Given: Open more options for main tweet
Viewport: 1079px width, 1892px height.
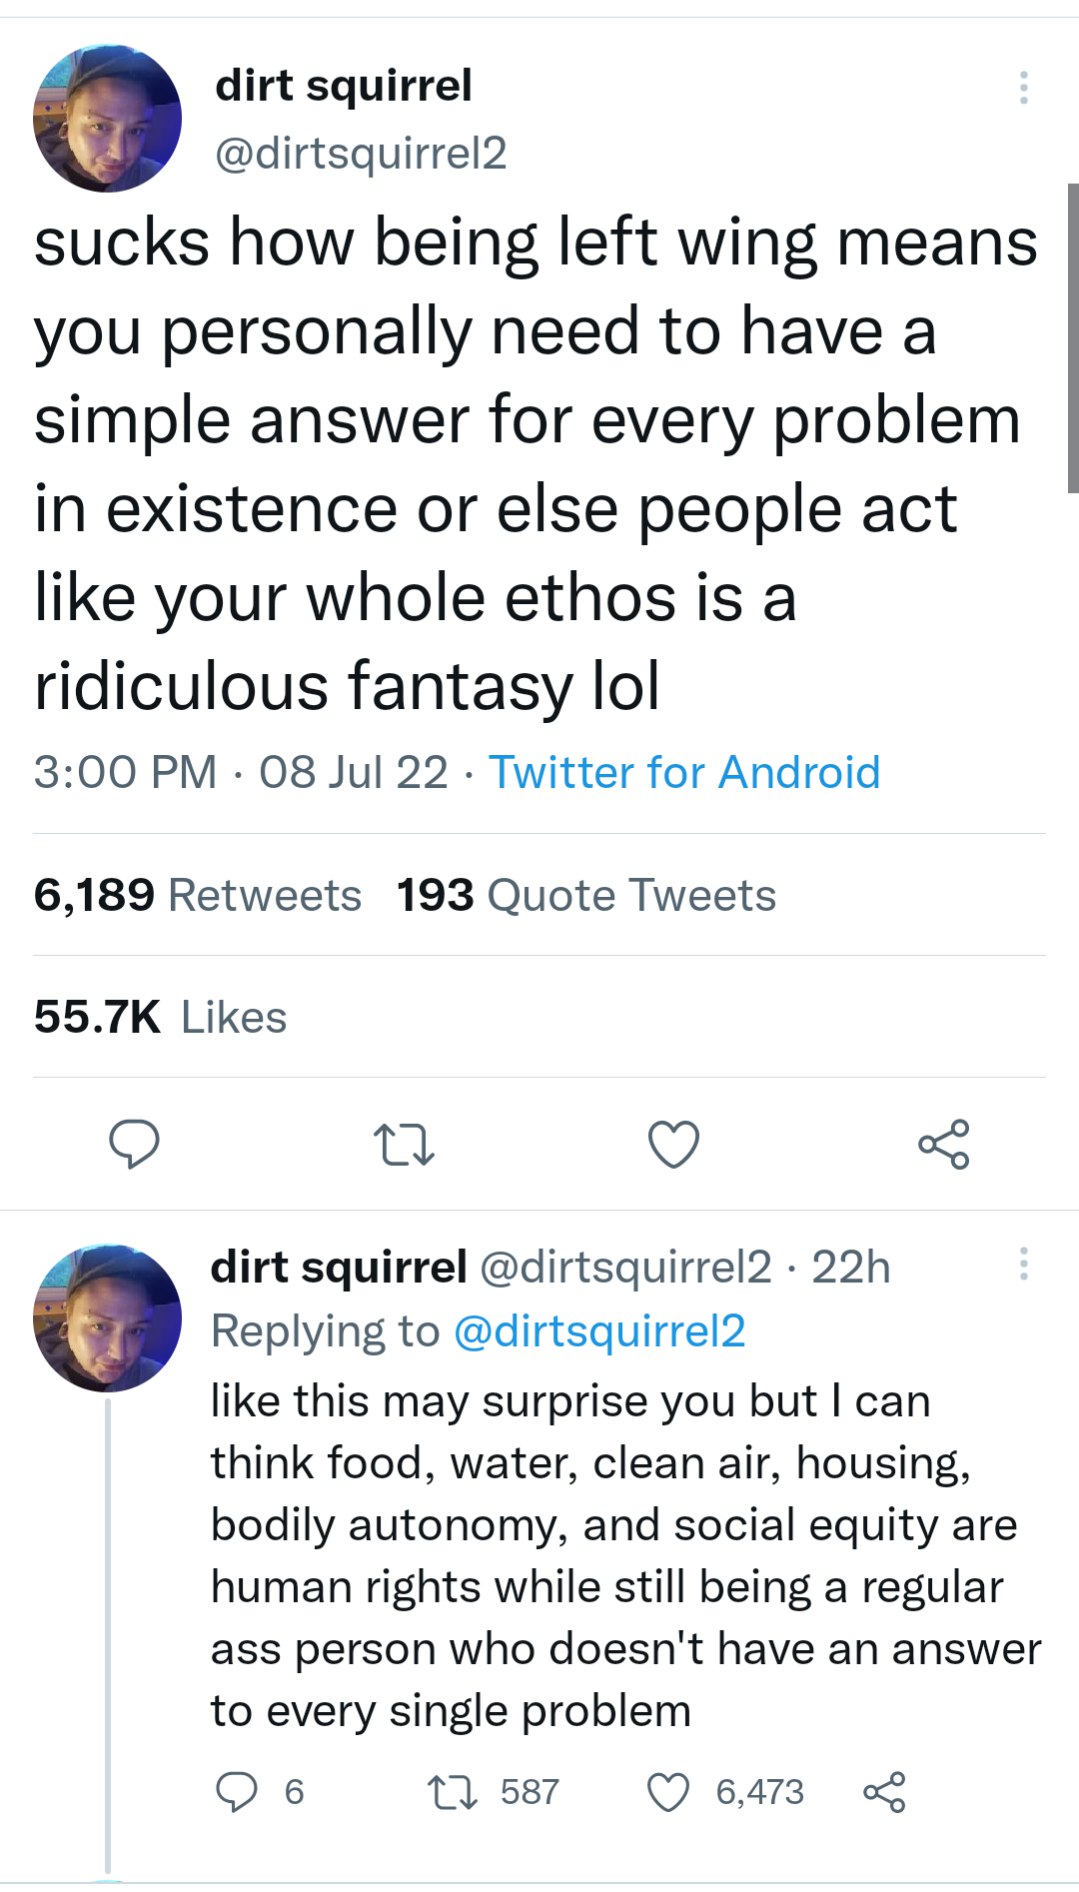Looking at the screenshot, I should 1023,88.
